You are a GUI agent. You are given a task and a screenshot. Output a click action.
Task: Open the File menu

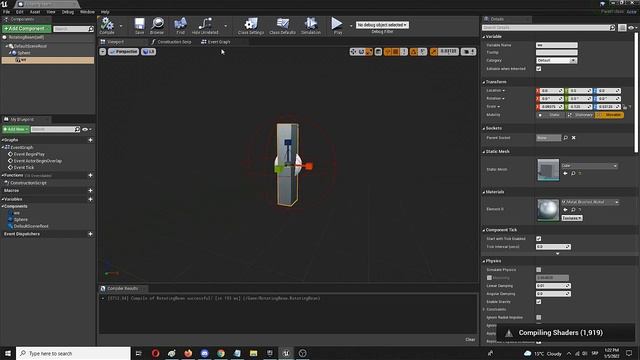pos(6,12)
